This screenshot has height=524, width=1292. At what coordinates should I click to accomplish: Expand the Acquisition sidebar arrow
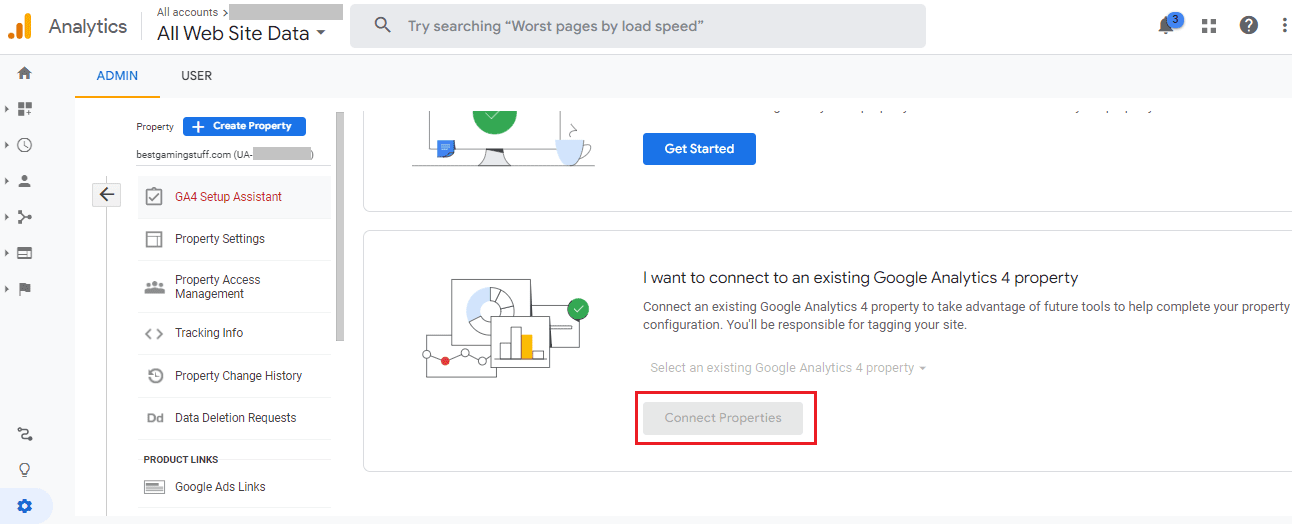(x=7, y=217)
